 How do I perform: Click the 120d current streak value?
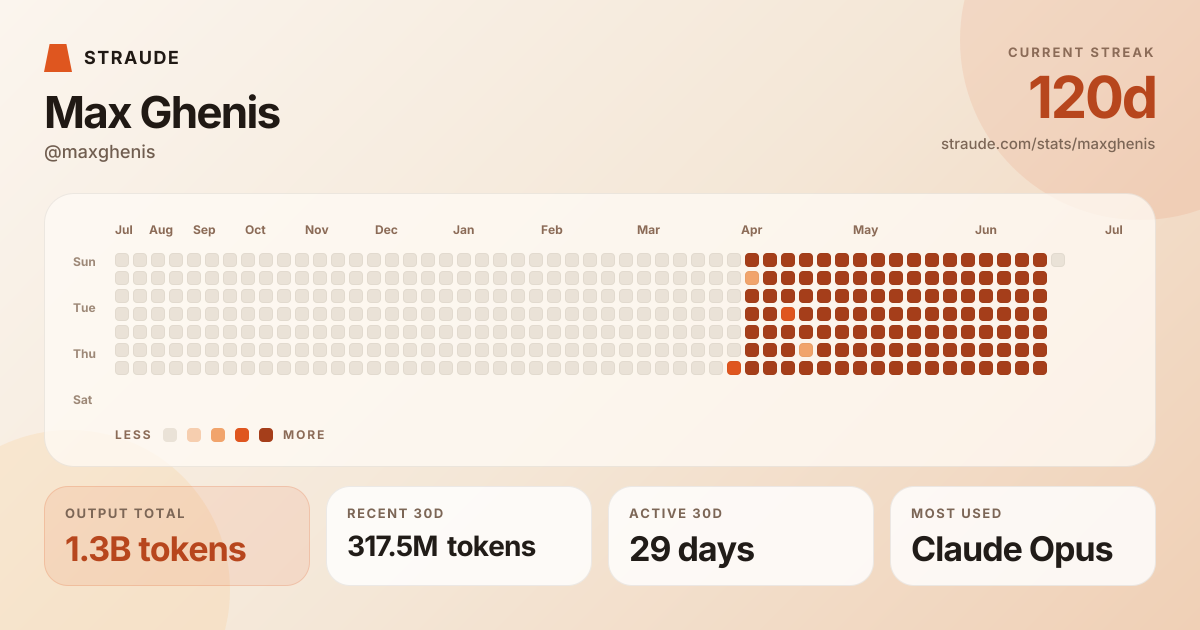pyautogui.click(x=1092, y=98)
